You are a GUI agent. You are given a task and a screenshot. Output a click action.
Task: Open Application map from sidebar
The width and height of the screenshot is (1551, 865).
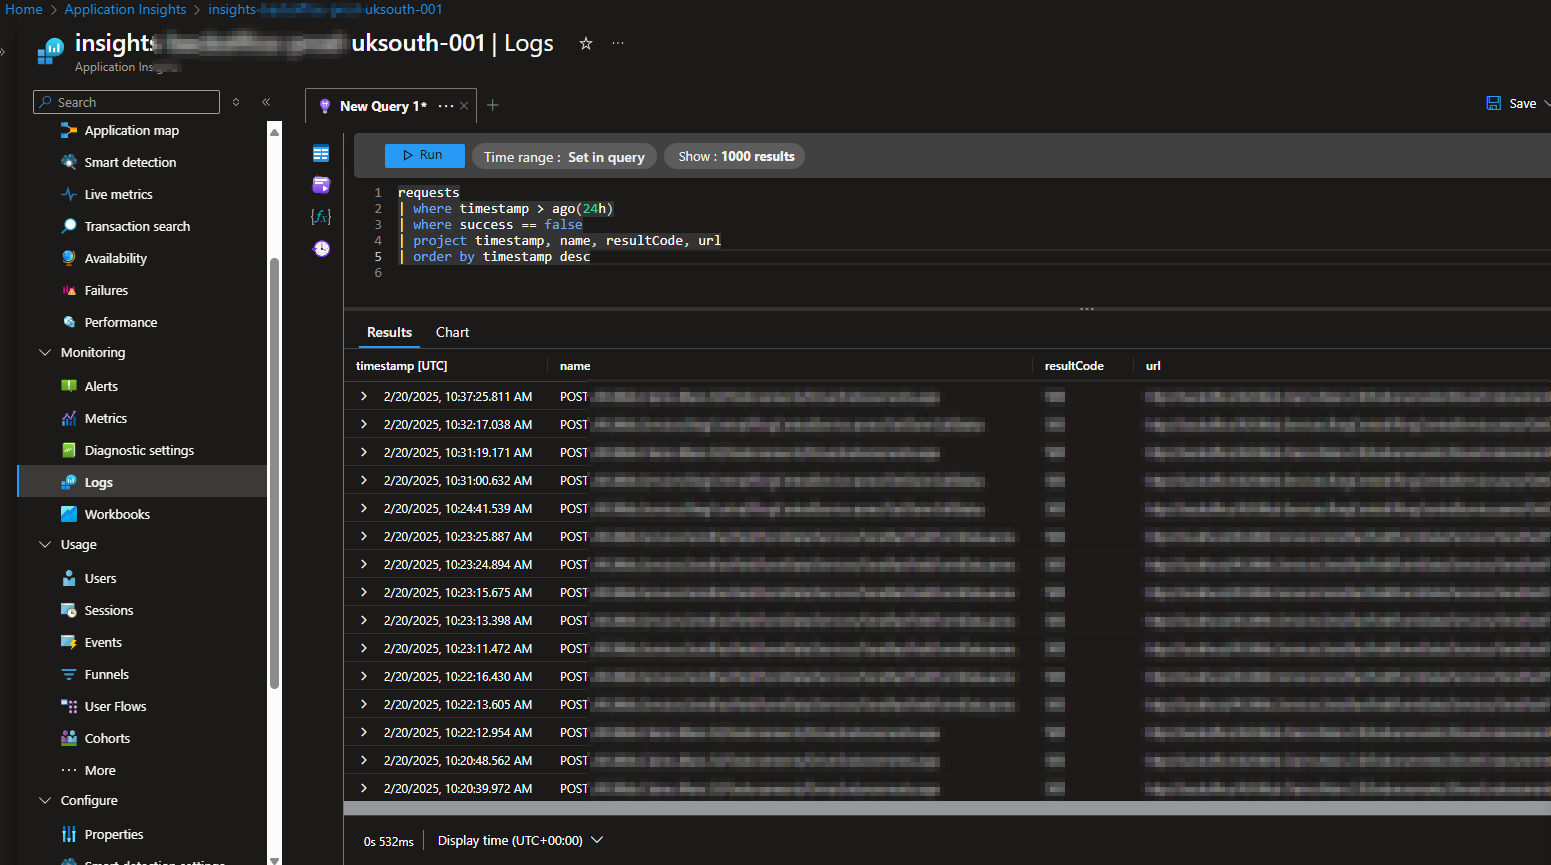[x=131, y=130]
